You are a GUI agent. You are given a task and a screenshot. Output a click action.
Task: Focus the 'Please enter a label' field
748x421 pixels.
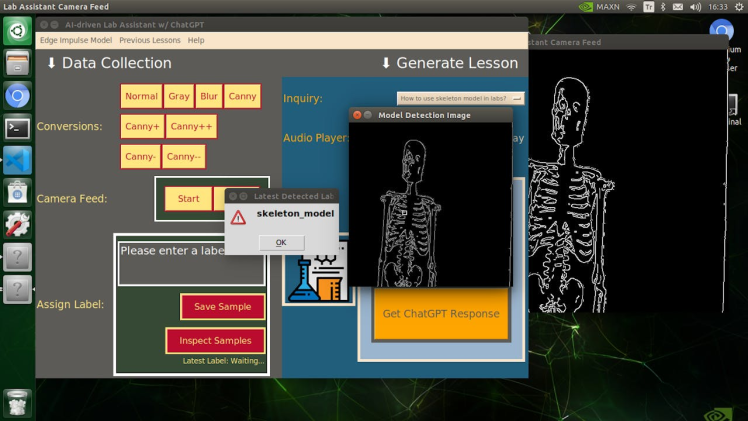coord(191,264)
